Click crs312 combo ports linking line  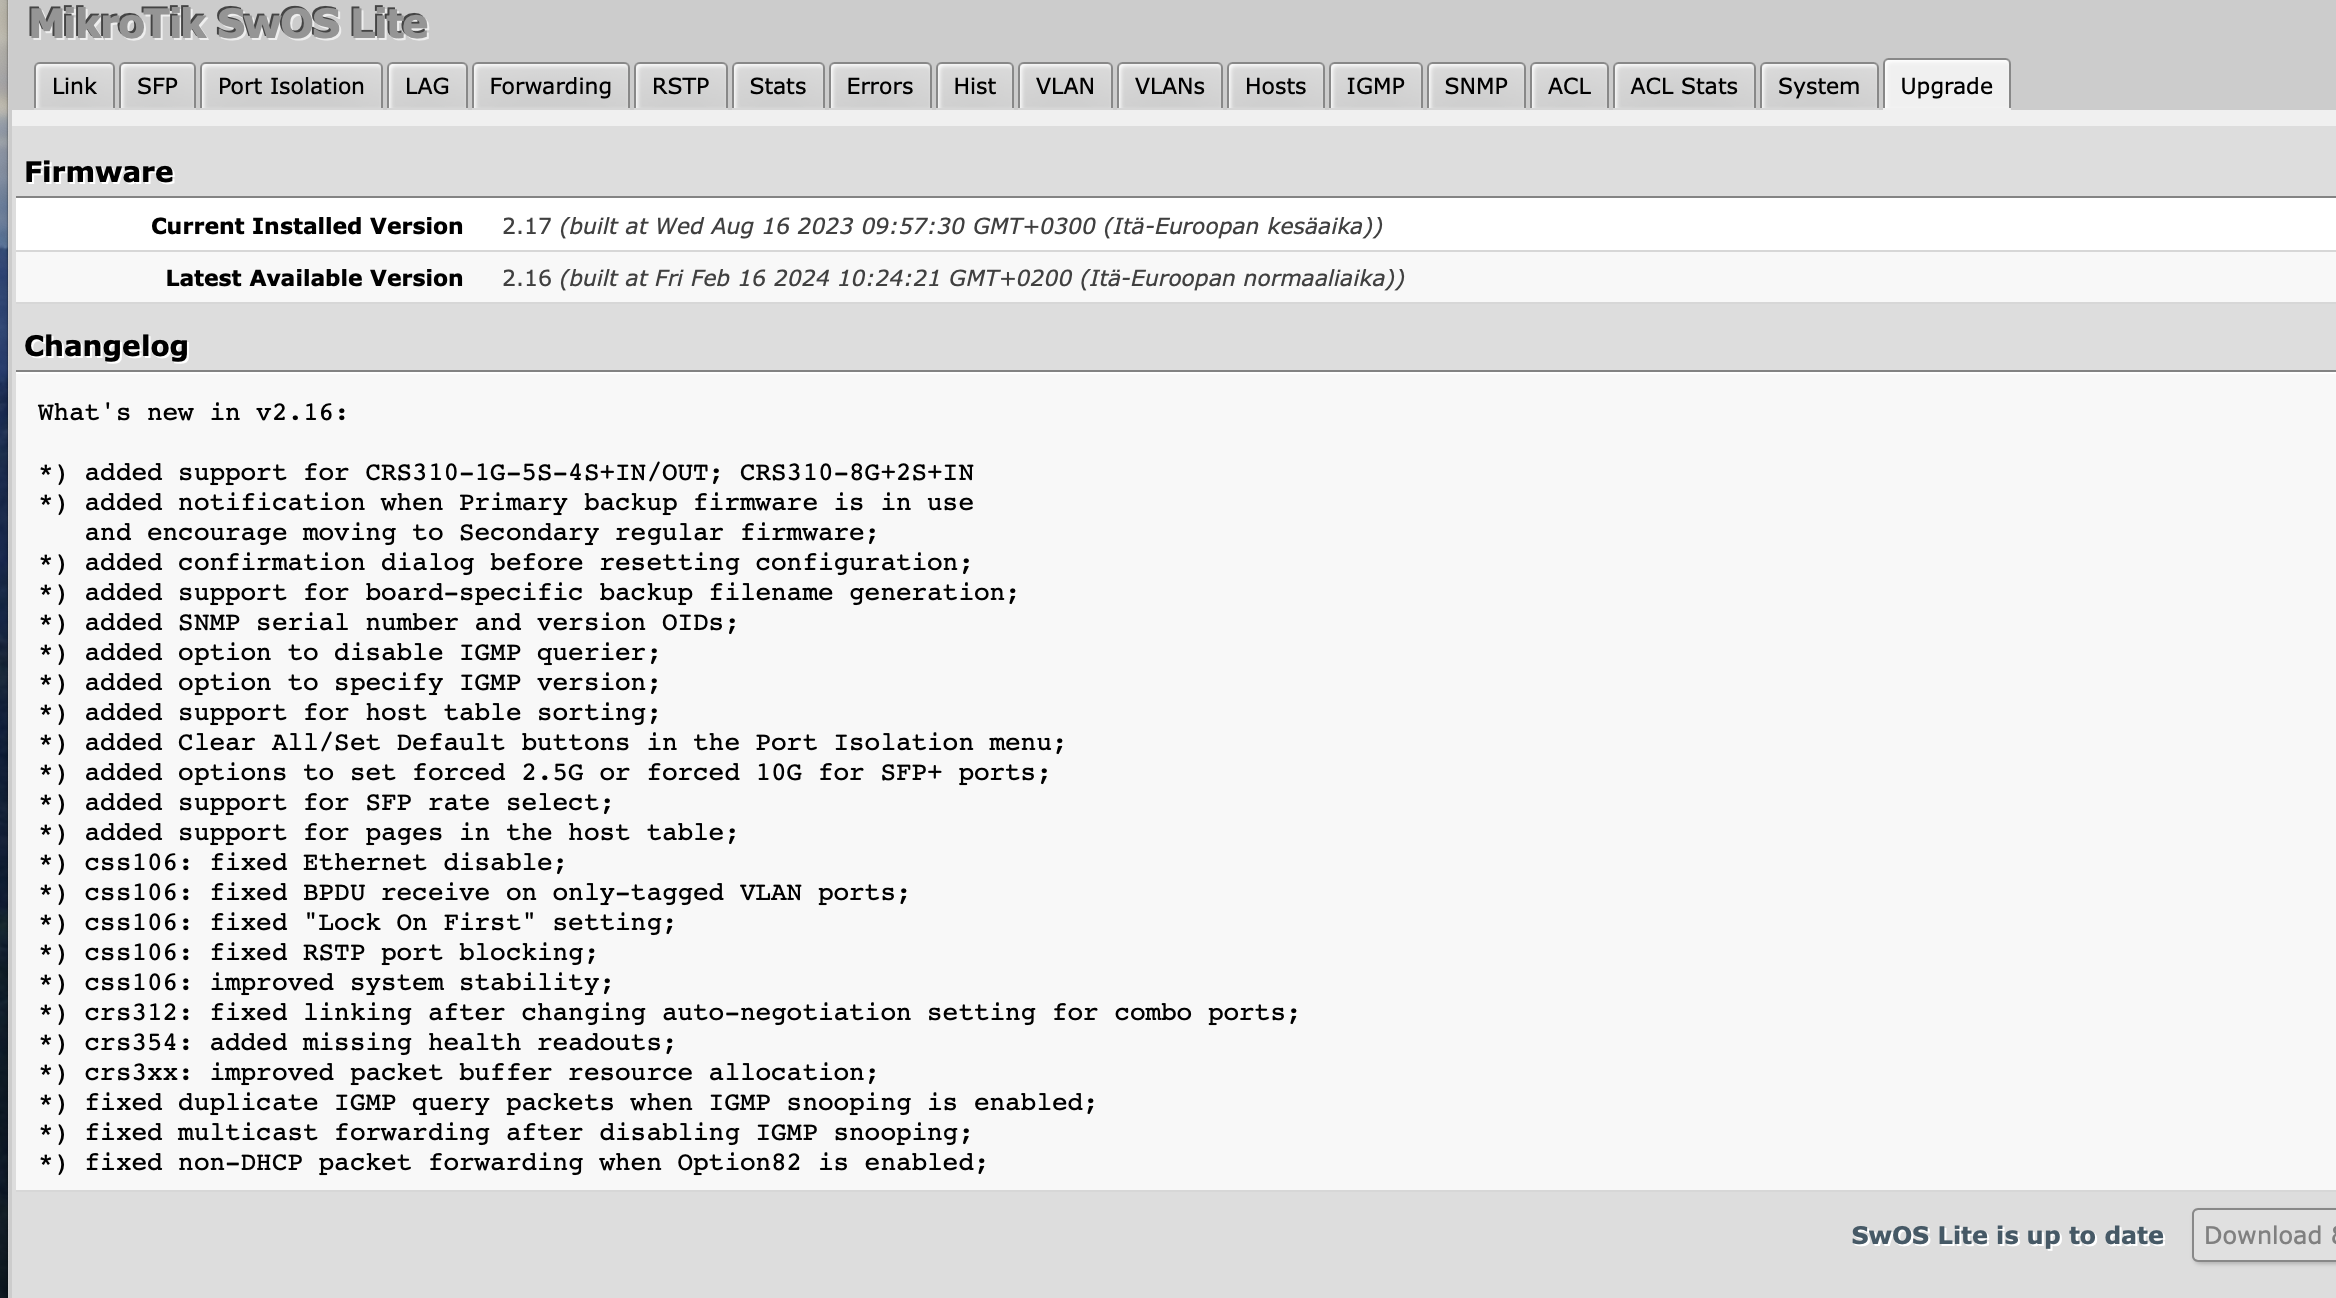tap(669, 1012)
